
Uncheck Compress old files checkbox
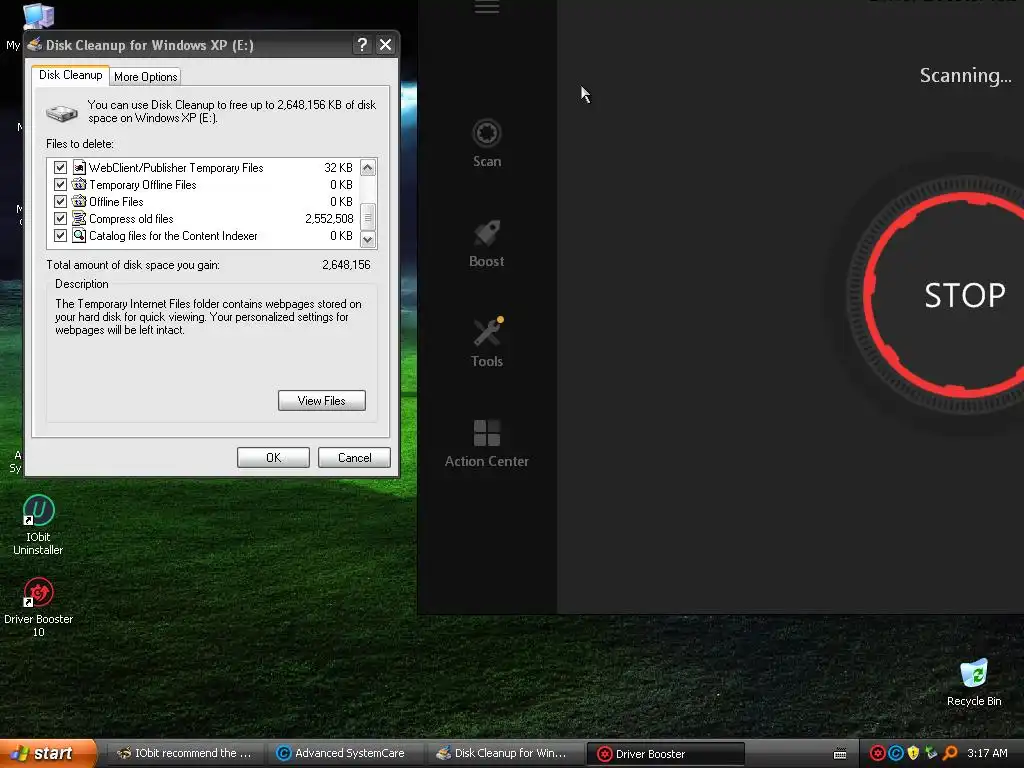pyautogui.click(x=60, y=218)
